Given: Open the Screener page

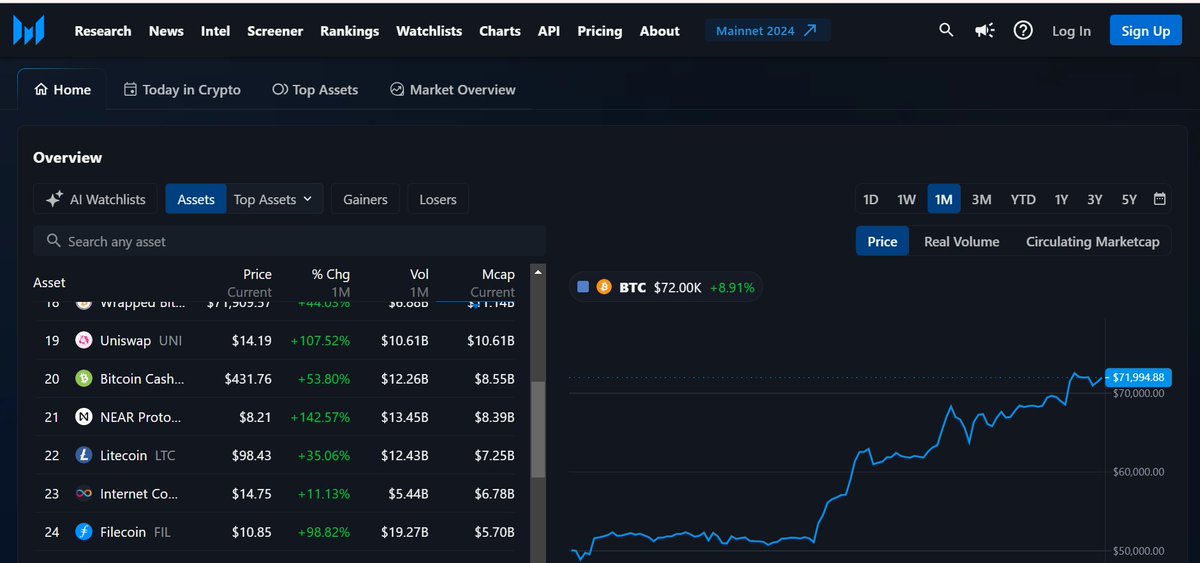Looking at the screenshot, I should (275, 31).
